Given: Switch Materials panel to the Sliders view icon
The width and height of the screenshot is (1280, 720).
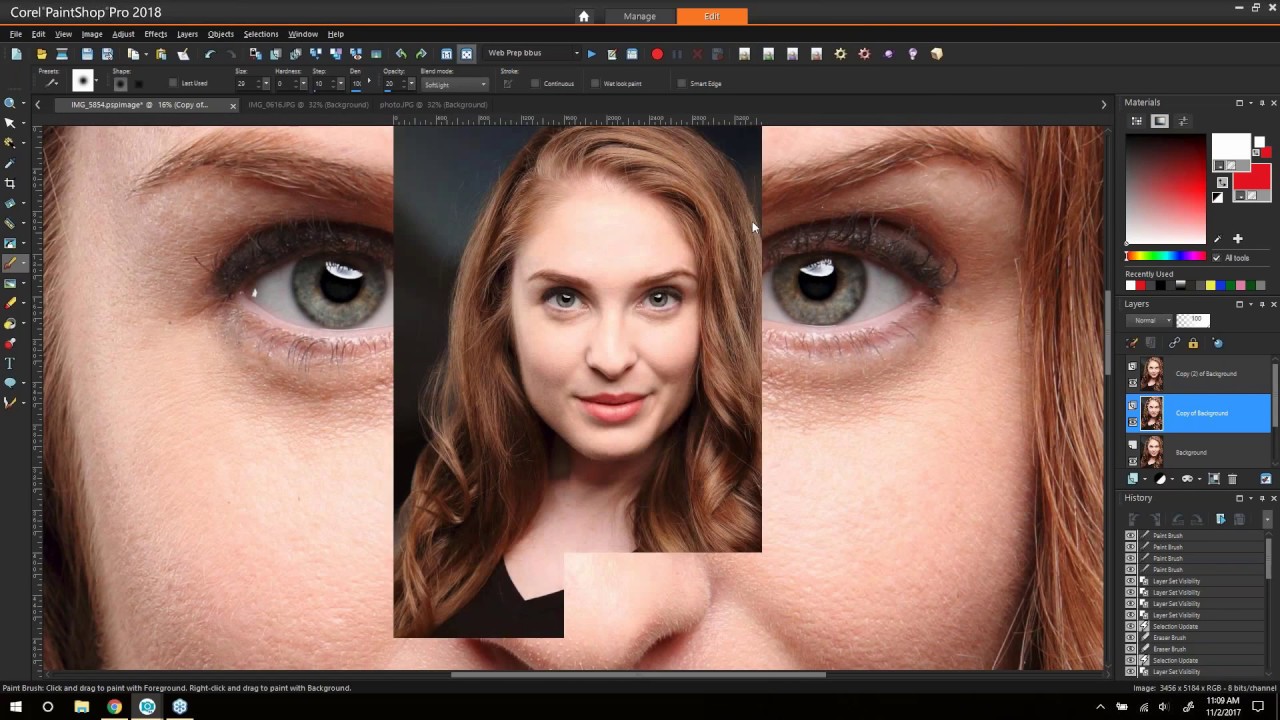Looking at the screenshot, I should tap(1183, 121).
